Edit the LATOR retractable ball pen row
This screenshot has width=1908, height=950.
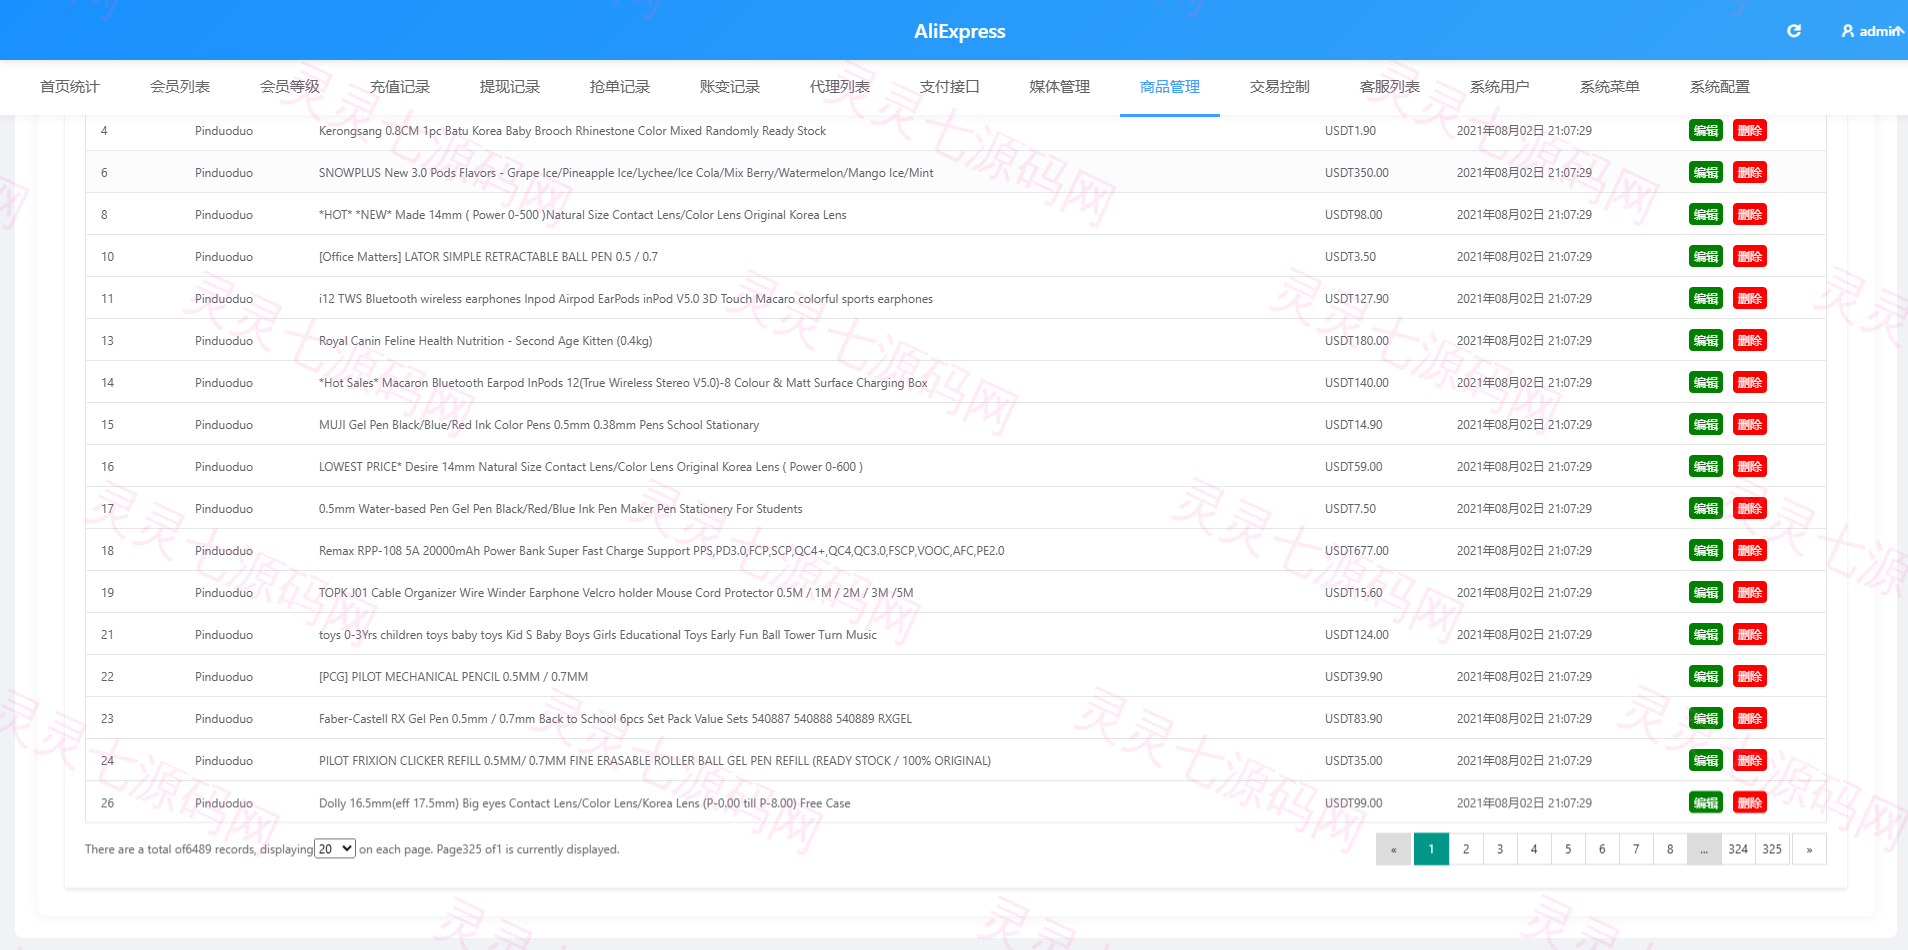[1706, 257]
